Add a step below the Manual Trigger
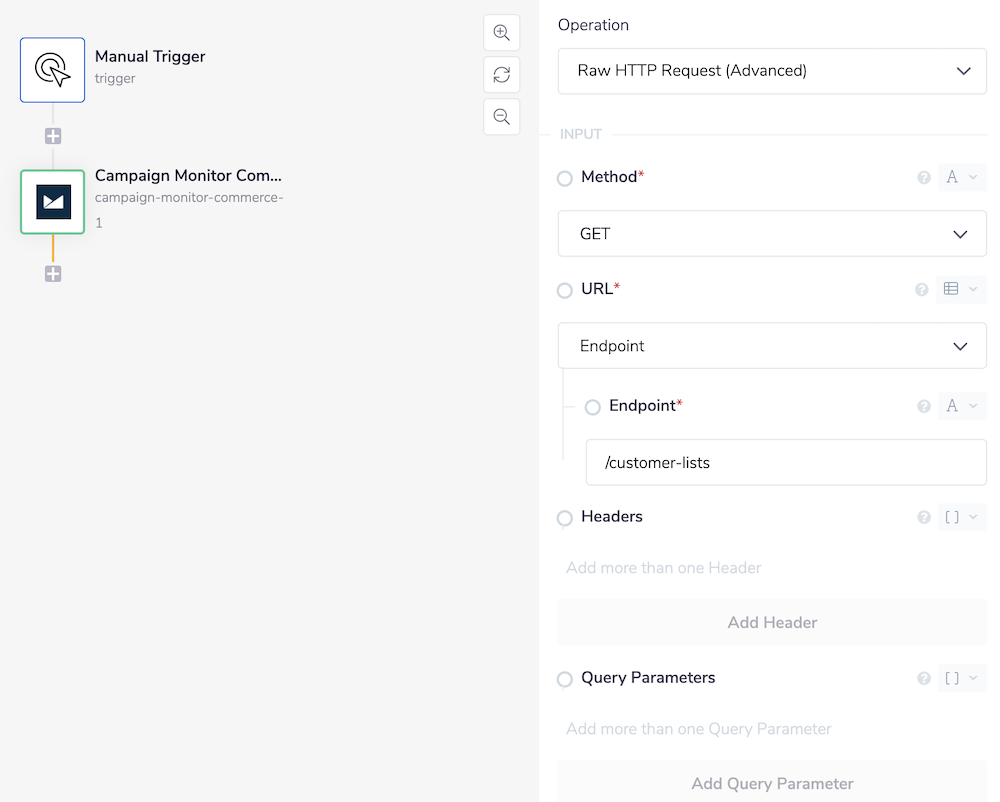 pos(52,135)
